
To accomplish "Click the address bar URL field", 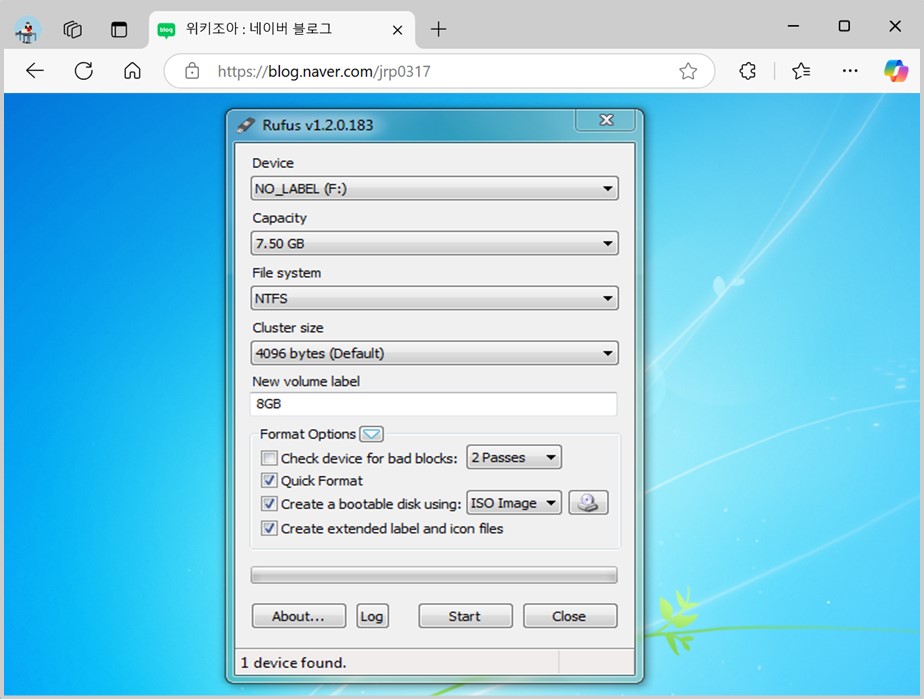I will click(x=439, y=71).
